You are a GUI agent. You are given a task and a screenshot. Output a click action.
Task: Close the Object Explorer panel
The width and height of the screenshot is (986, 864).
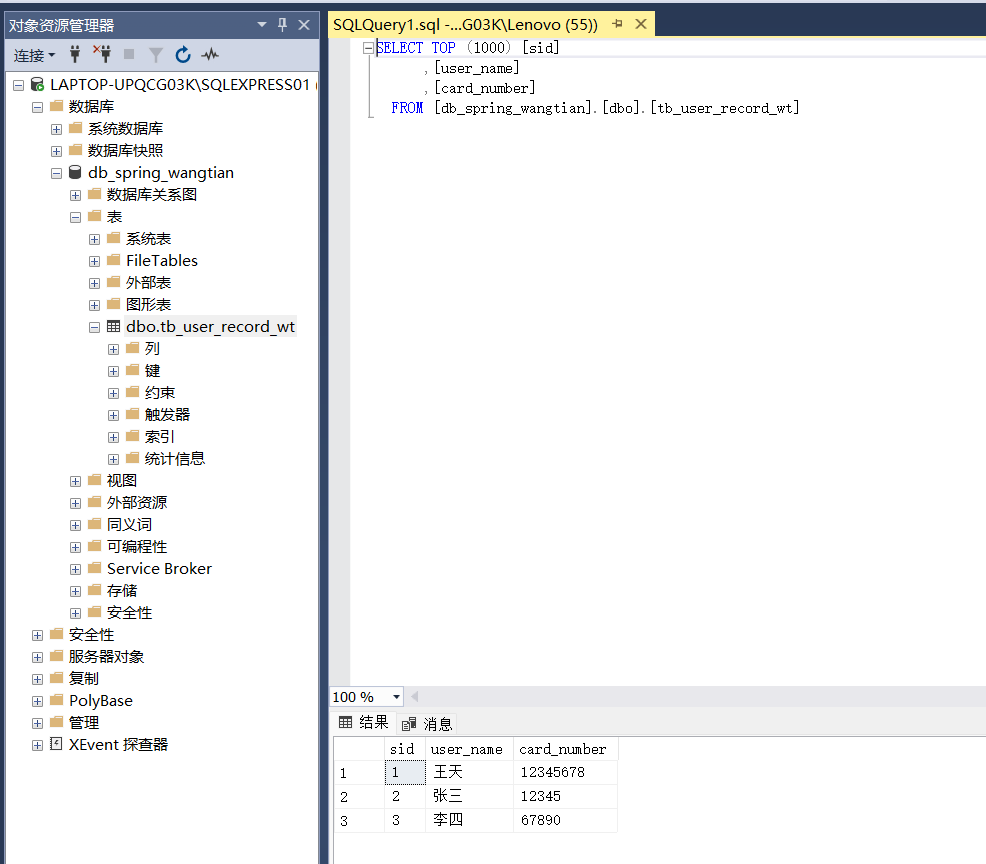click(304, 25)
